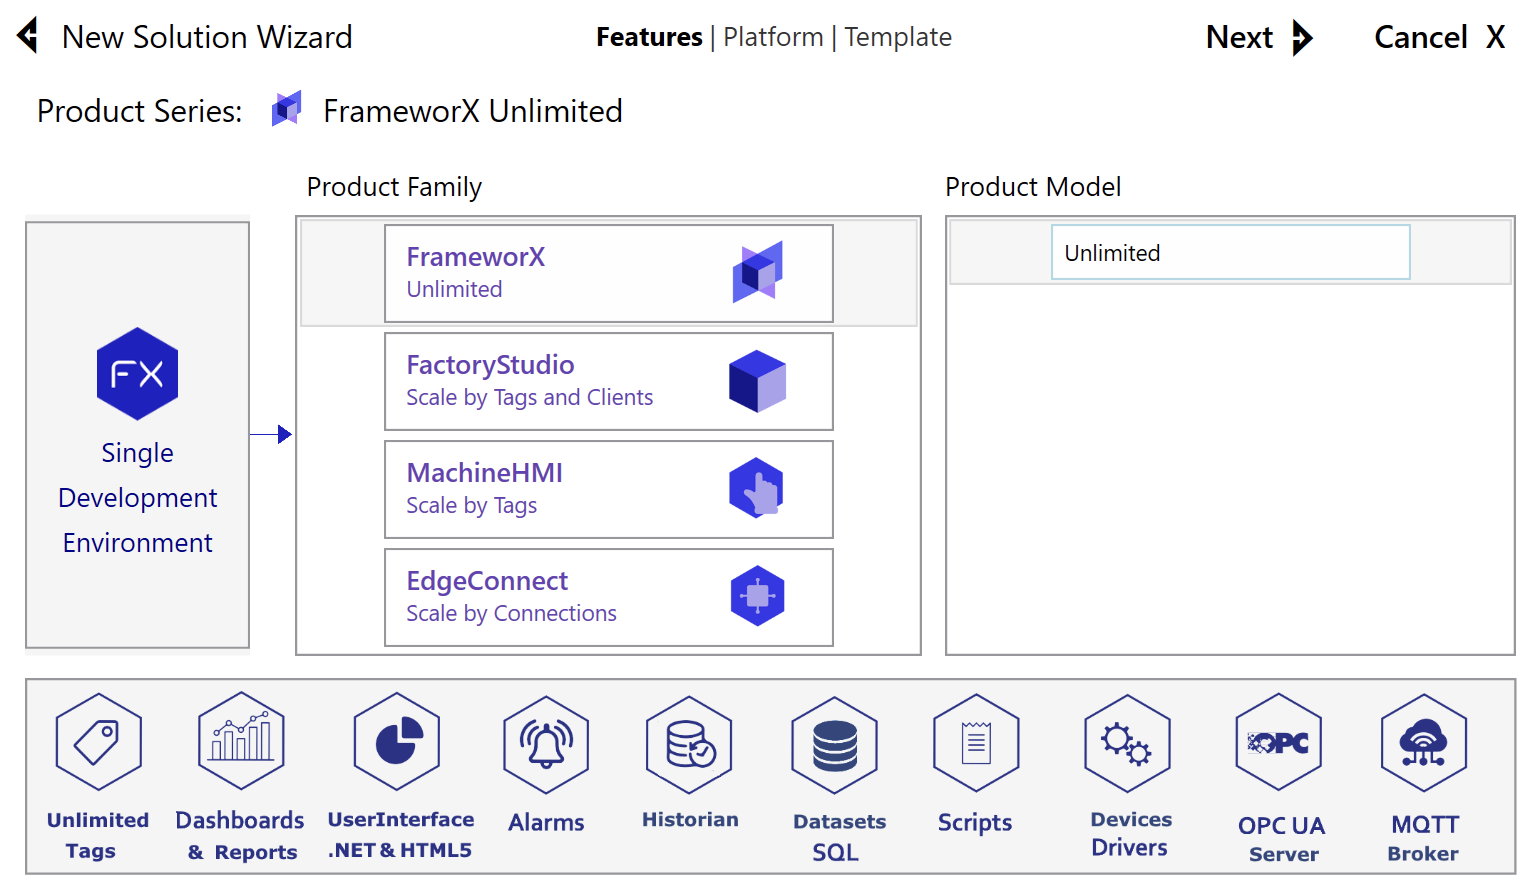Viewport: 1540px width, 890px height.
Task: Cancel the New Solution Wizard
Action: 1438,37
